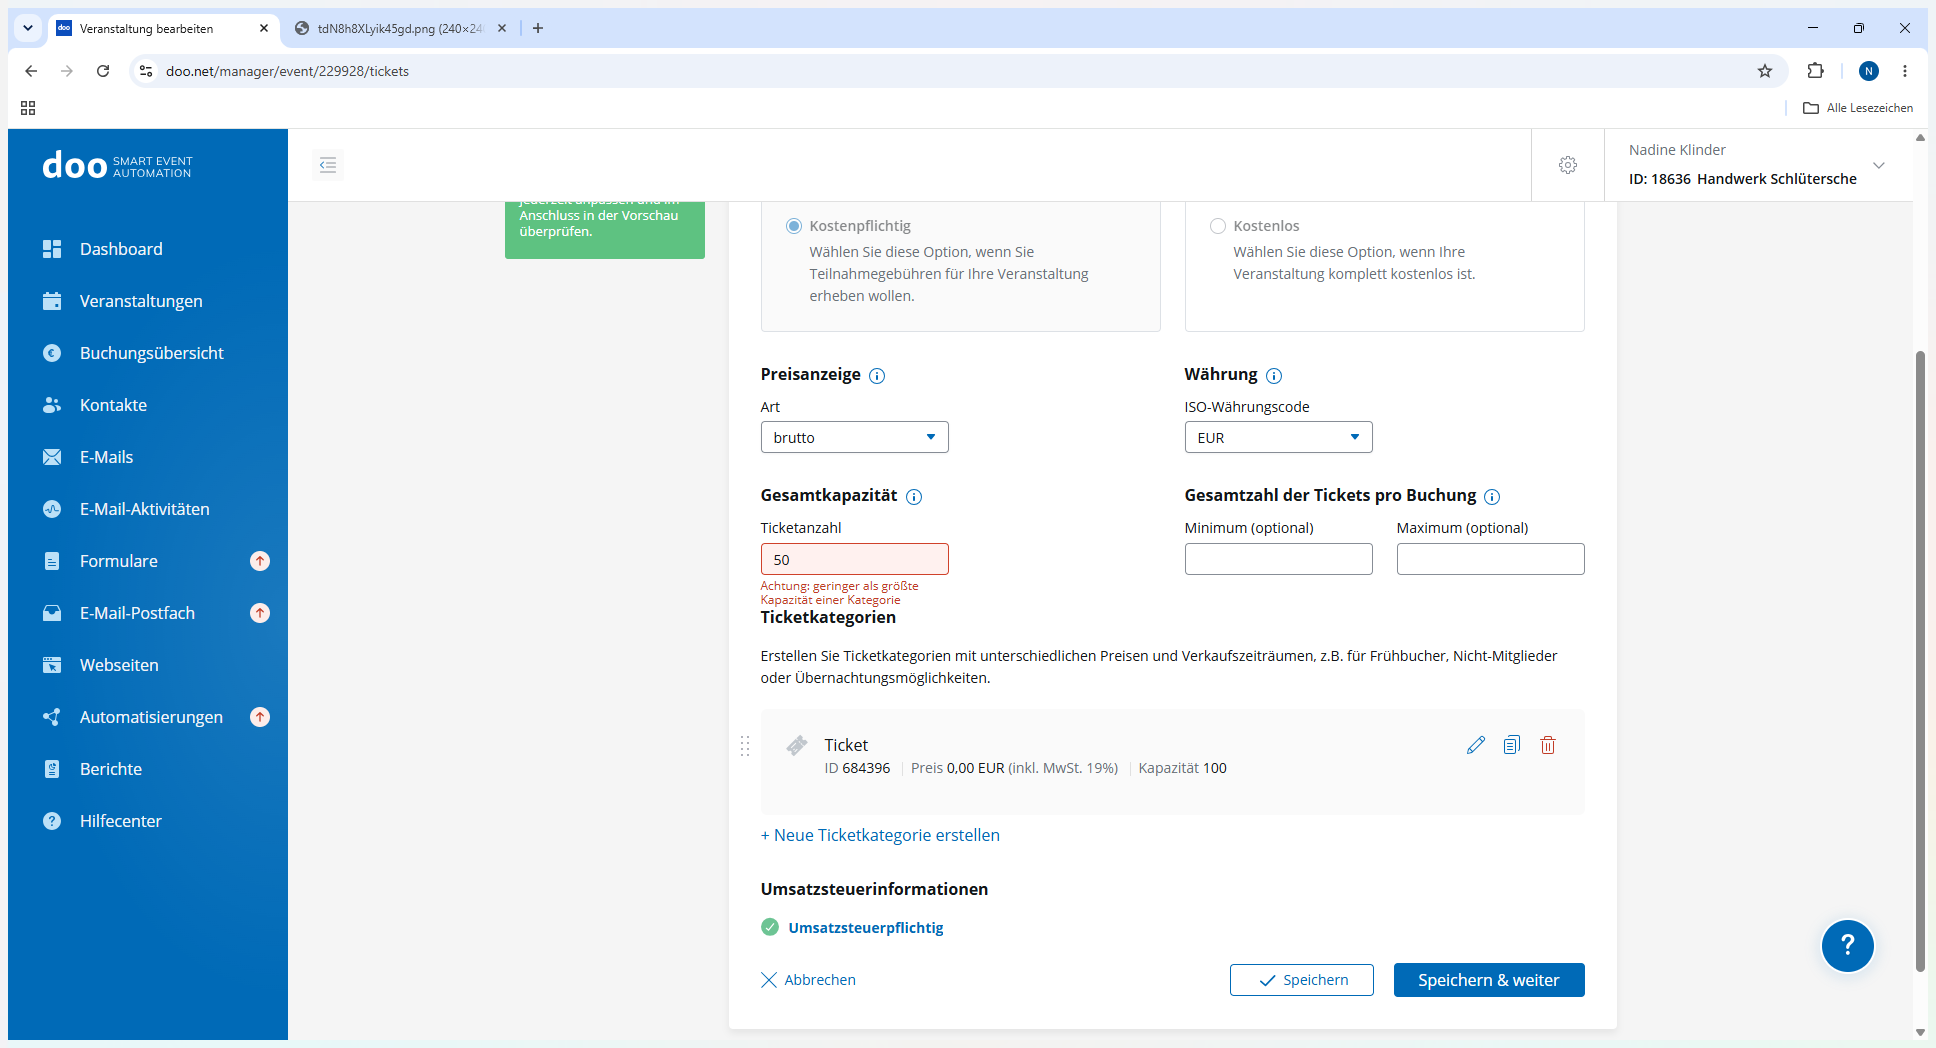Viewport: 1936px width, 1048px height.
Task: Delete the Ticket category with trash icon
Action: point(1548,745)
